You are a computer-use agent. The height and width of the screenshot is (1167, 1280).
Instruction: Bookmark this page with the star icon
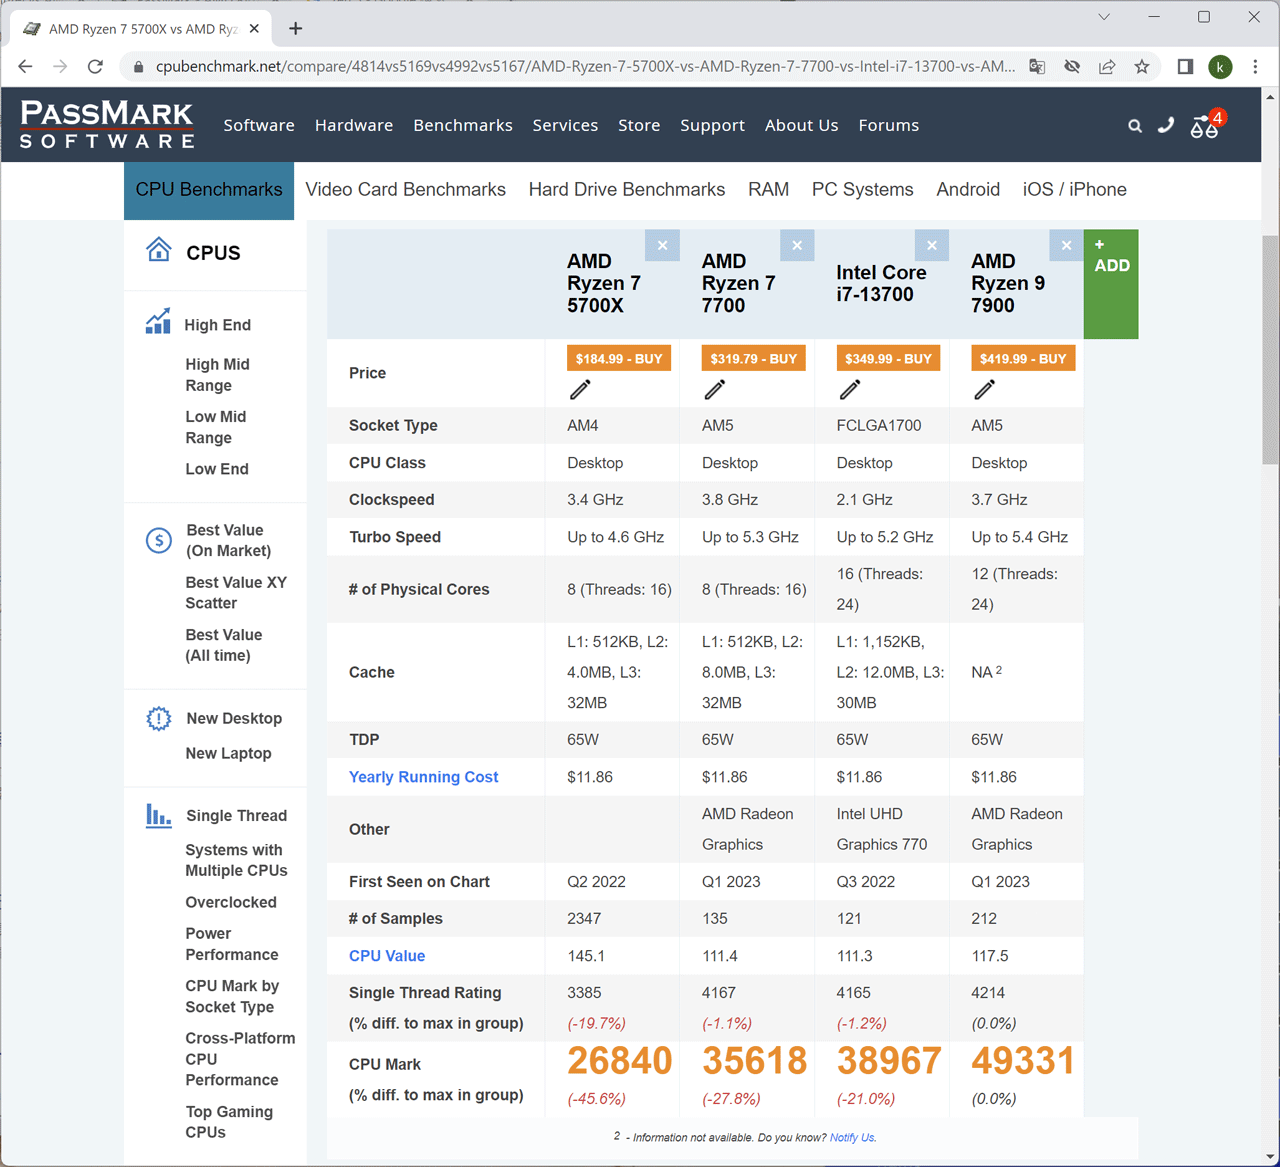pos(1142,67)
